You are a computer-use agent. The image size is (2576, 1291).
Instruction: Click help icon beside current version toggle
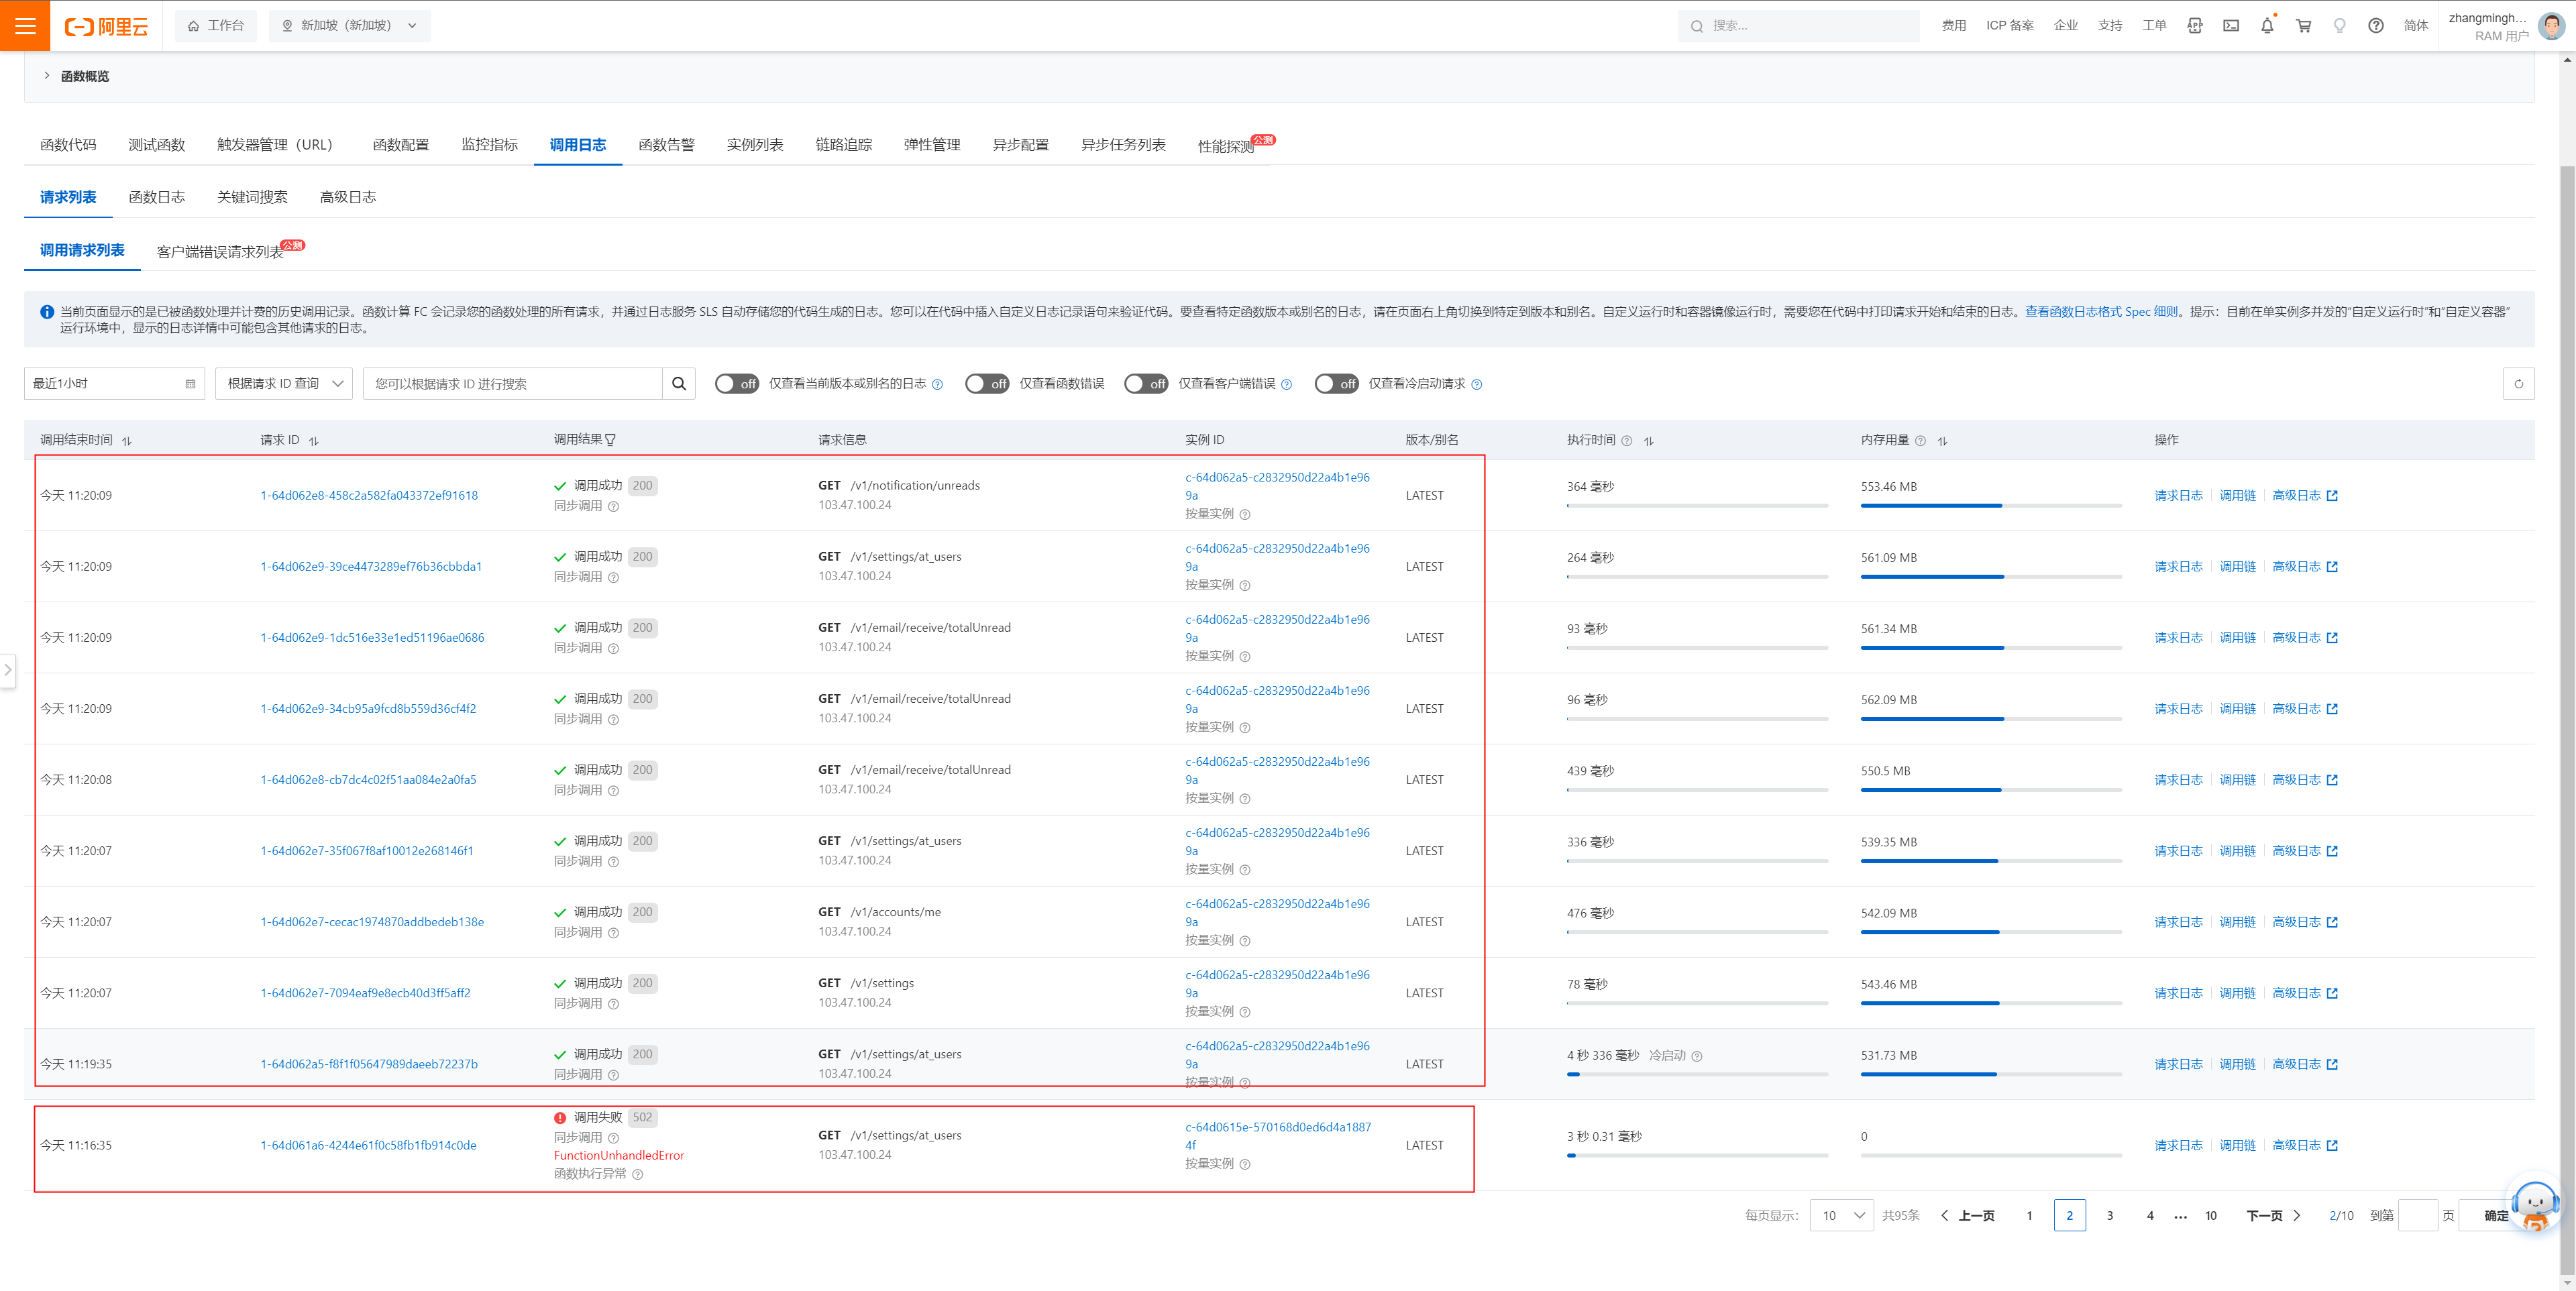tap(937, 385)
